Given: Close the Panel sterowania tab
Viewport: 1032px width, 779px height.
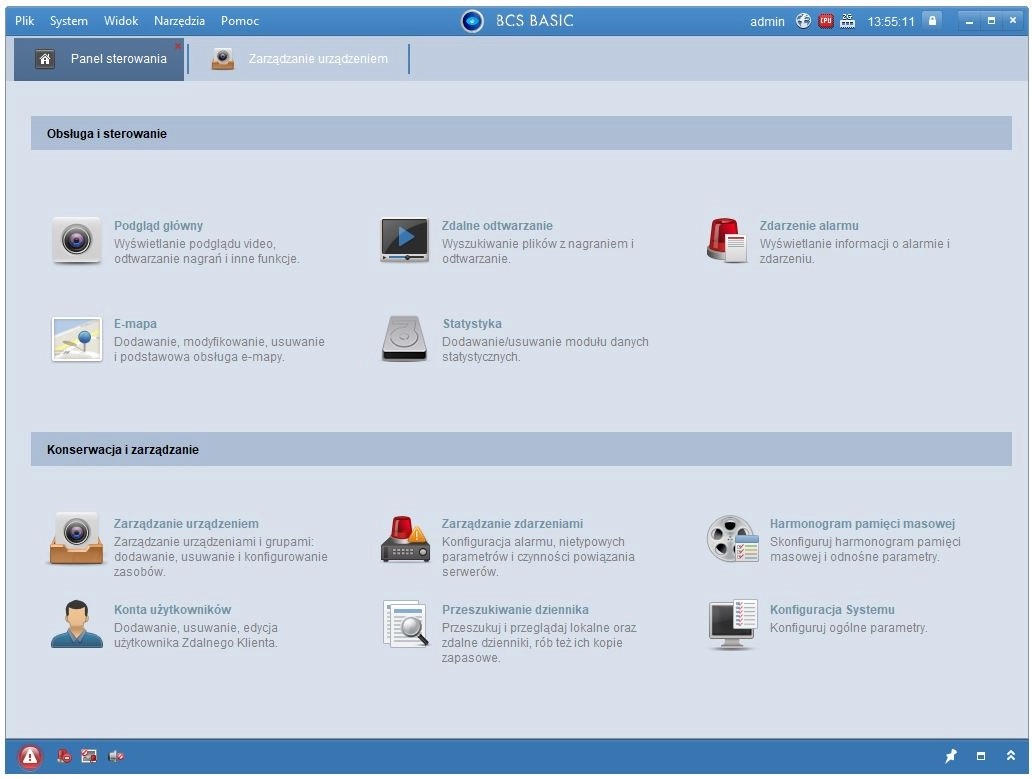Looking at the screenshot, I should 178,46.
